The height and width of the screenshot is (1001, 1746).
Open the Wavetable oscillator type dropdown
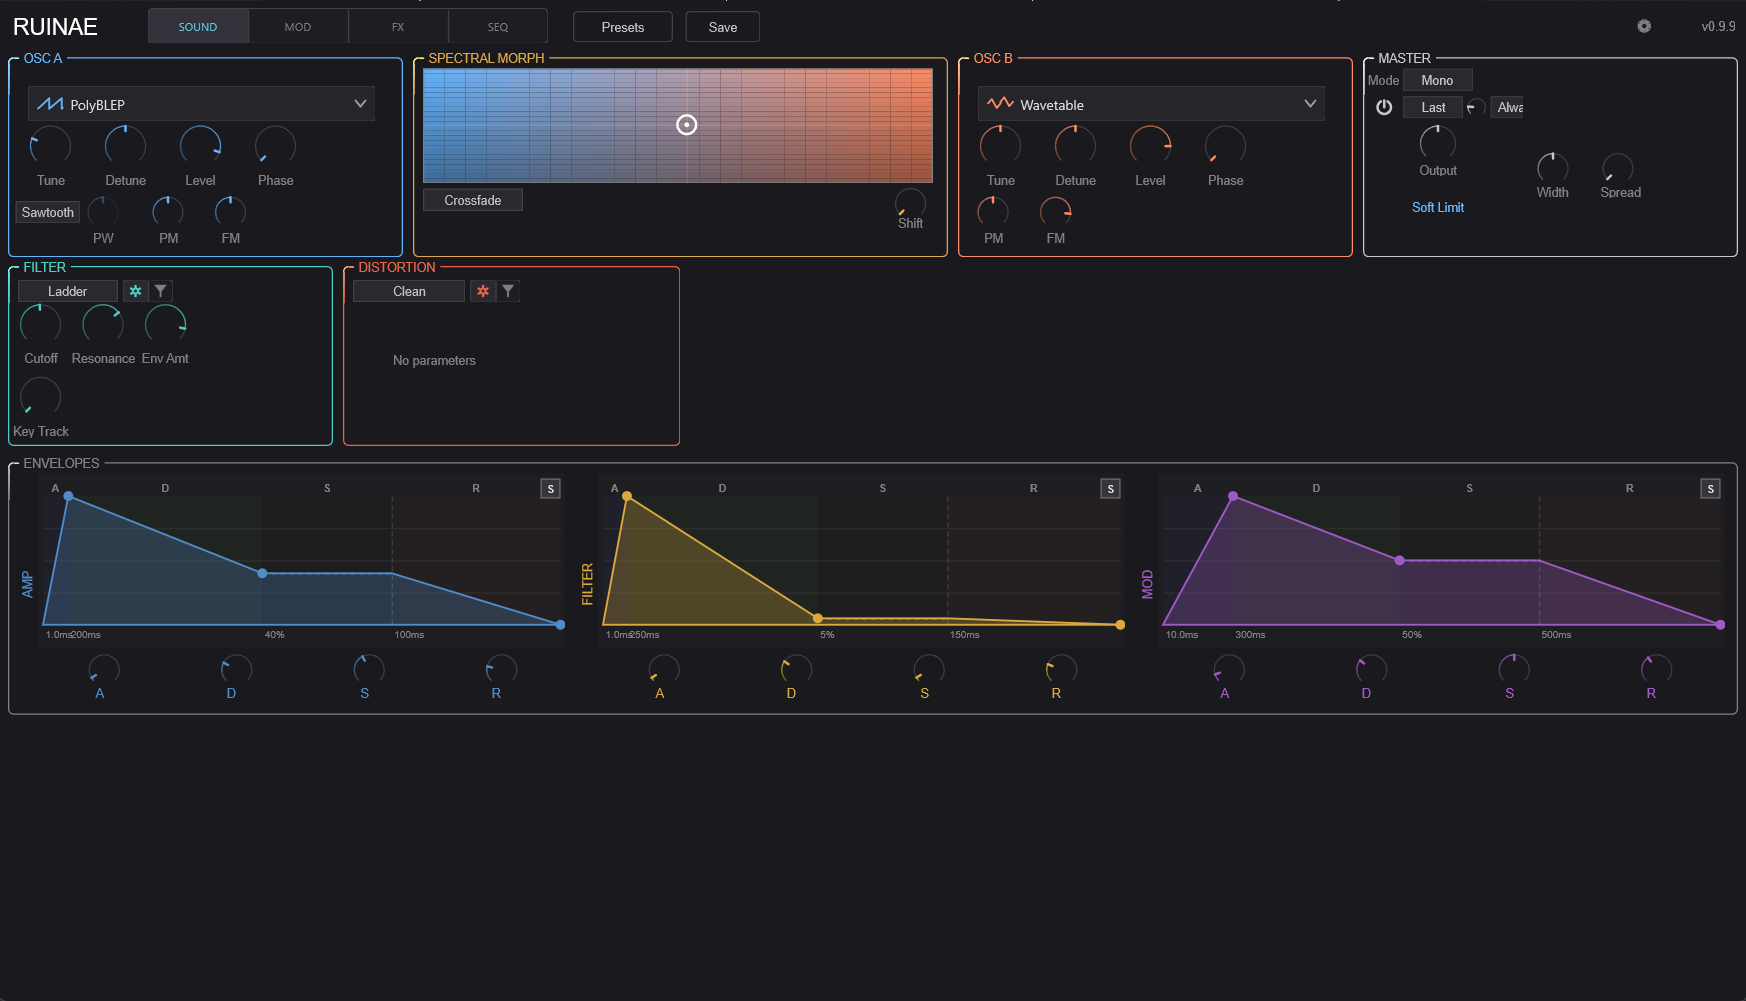(x=1150, y=103)
